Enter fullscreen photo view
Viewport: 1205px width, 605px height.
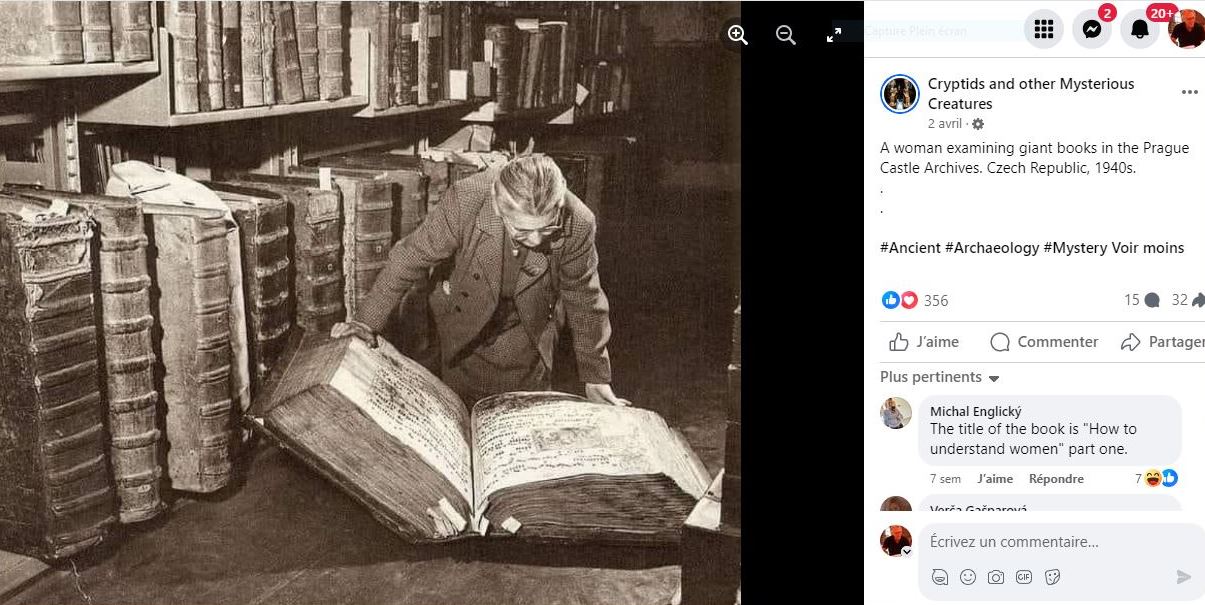tap(834, 35)
